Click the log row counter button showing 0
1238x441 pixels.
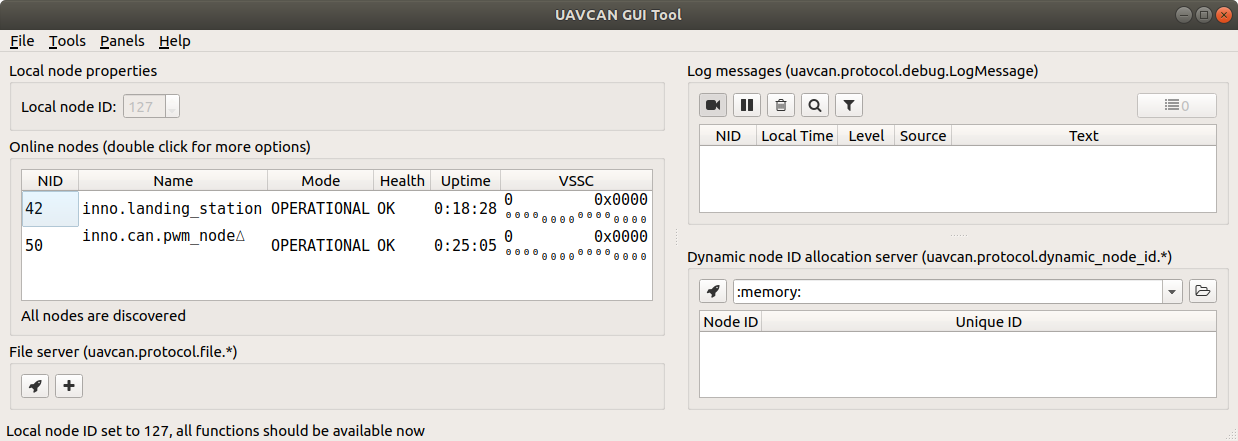coord(1177,105)
